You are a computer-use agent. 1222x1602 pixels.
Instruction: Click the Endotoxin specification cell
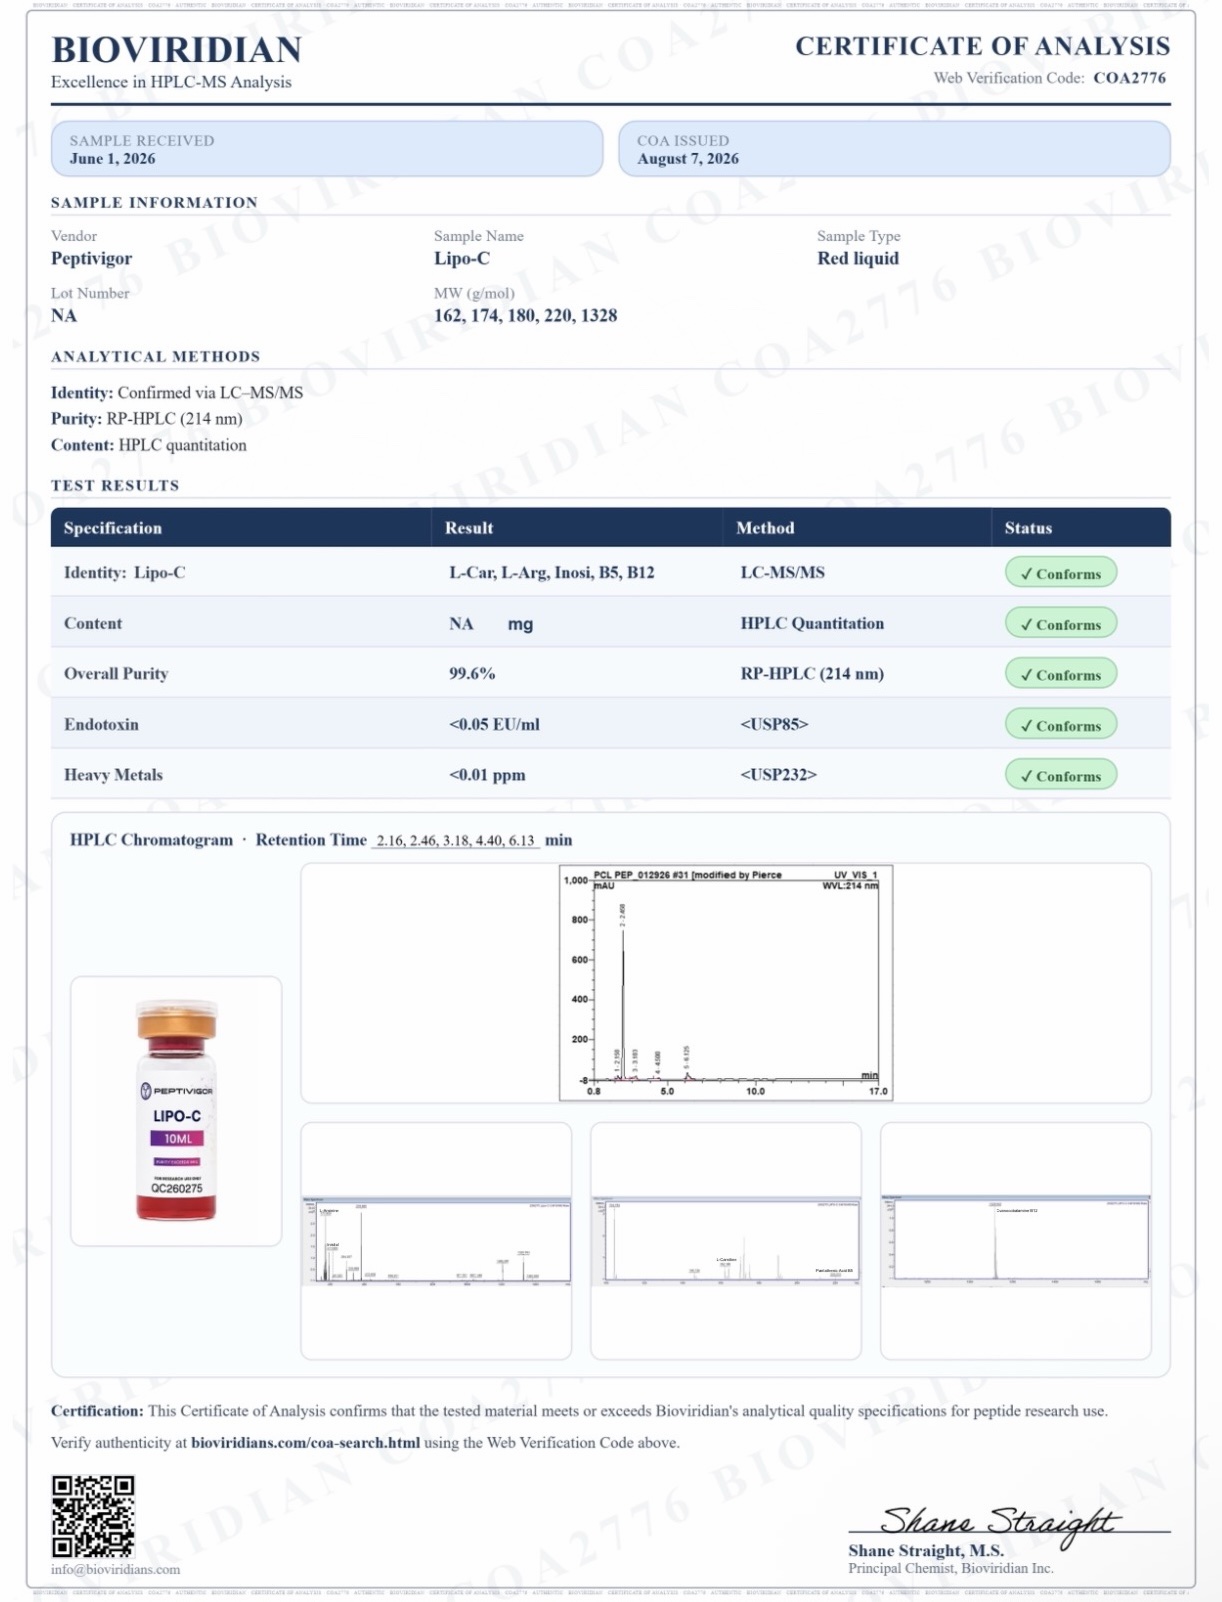(x=101, y=724)
